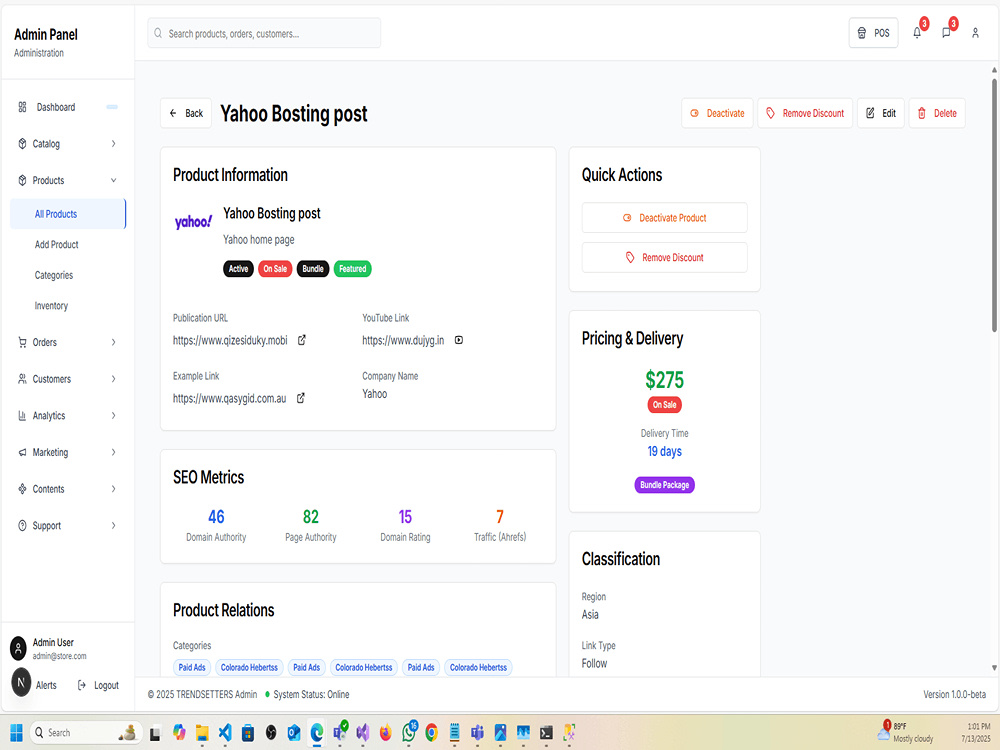The image size is (1000, 750).
Task: Open Inventory in the sidebar
Action: tap(51, 306)
